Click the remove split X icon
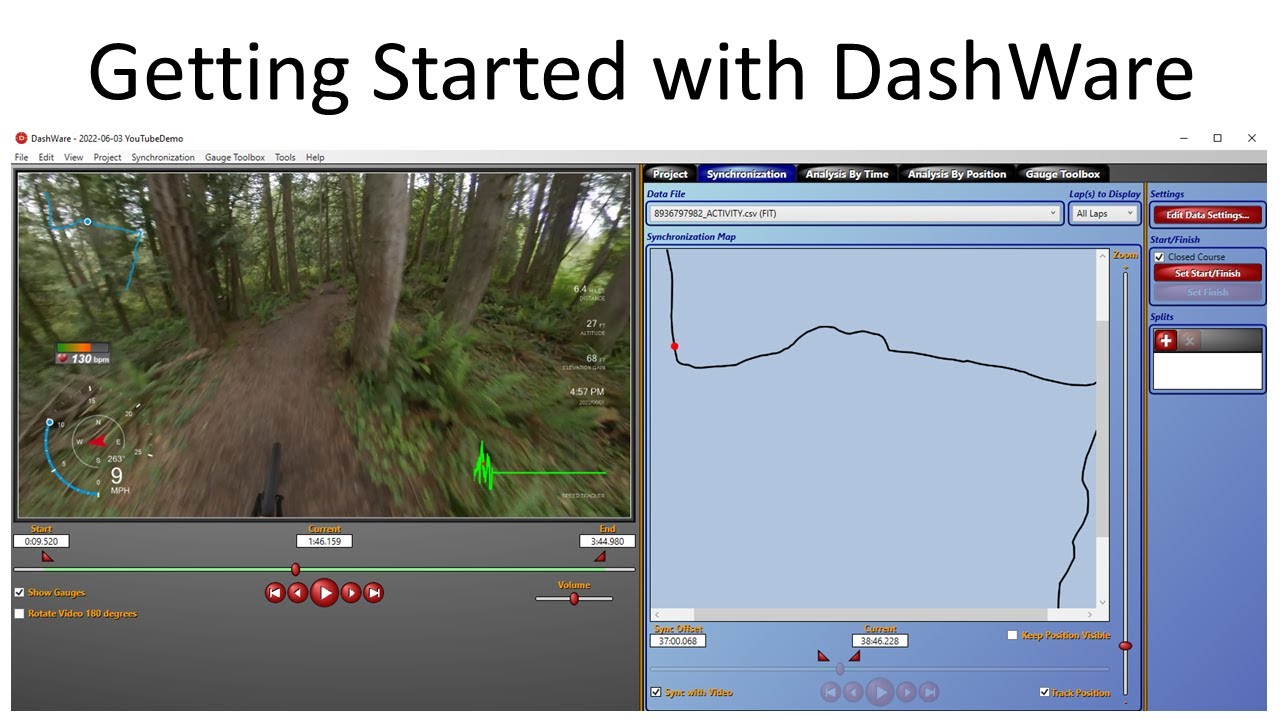The width and height of the screenshot is (1280, 720). [1189, 341]
